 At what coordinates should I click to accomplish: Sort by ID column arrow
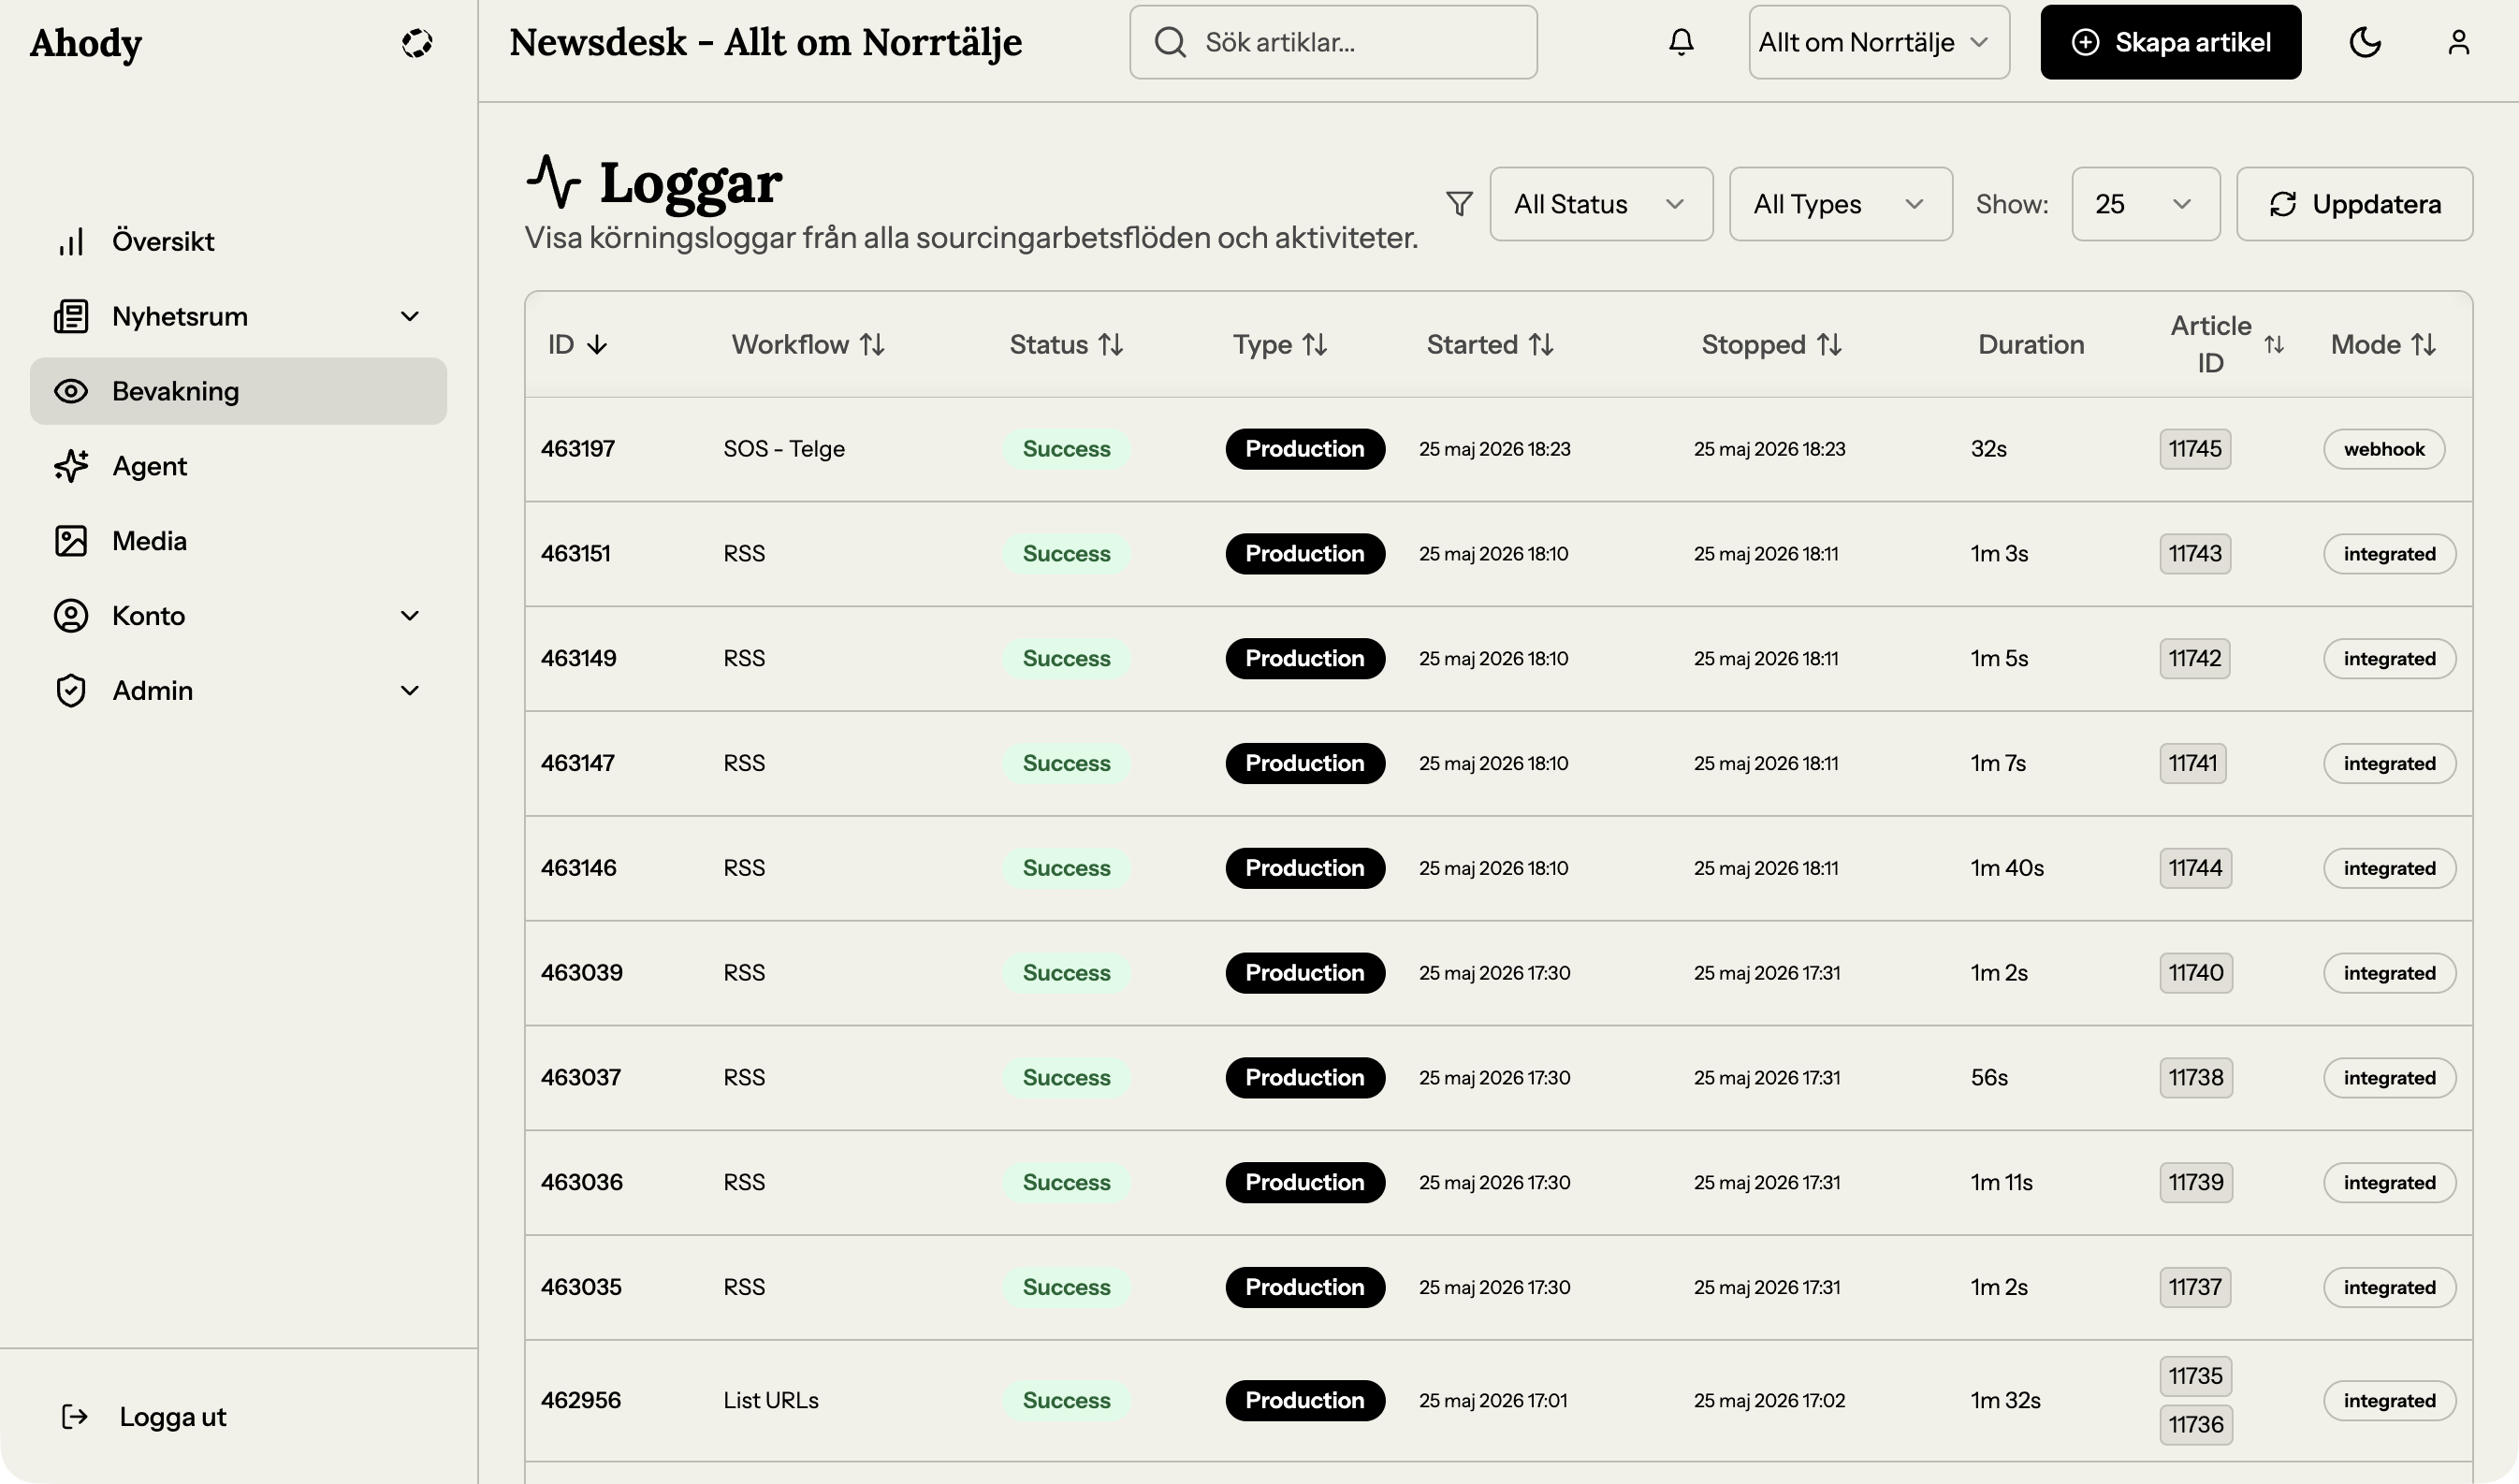[597, 345]
